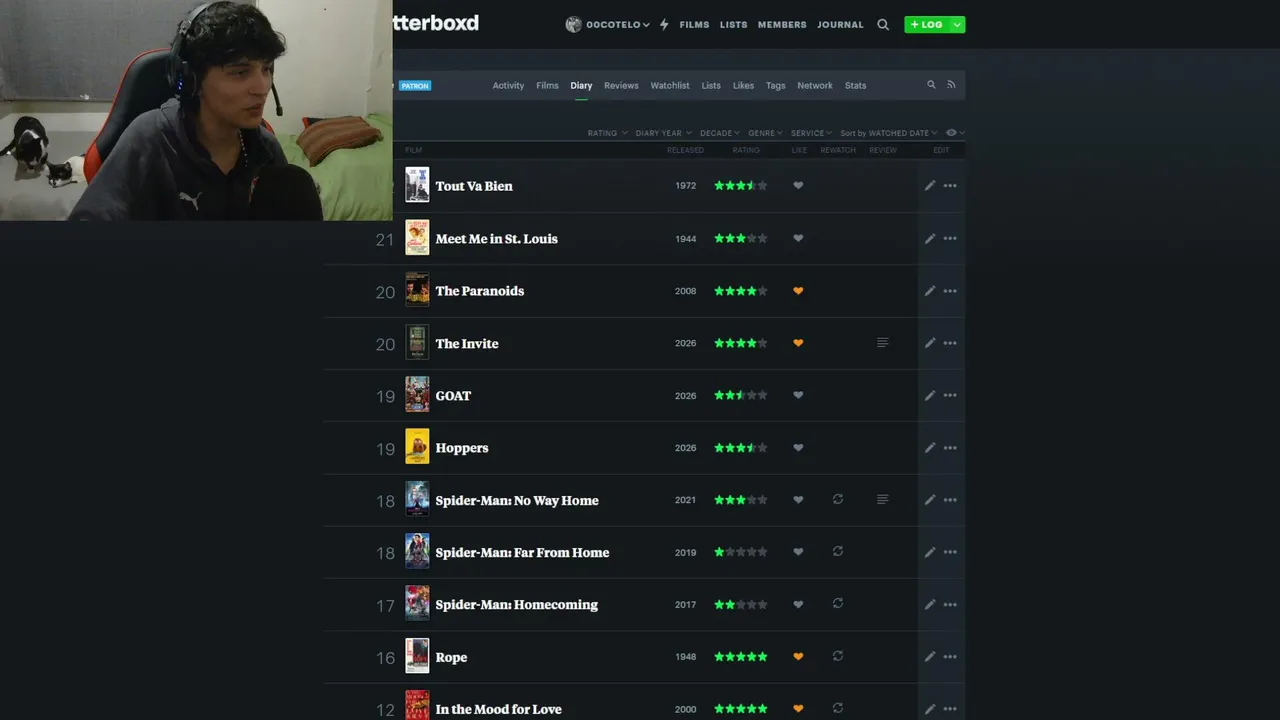The width and height of the screenshot is (1280, 720).
Task: Open the GENRE filter dropdown
Action: coord(765,133)
